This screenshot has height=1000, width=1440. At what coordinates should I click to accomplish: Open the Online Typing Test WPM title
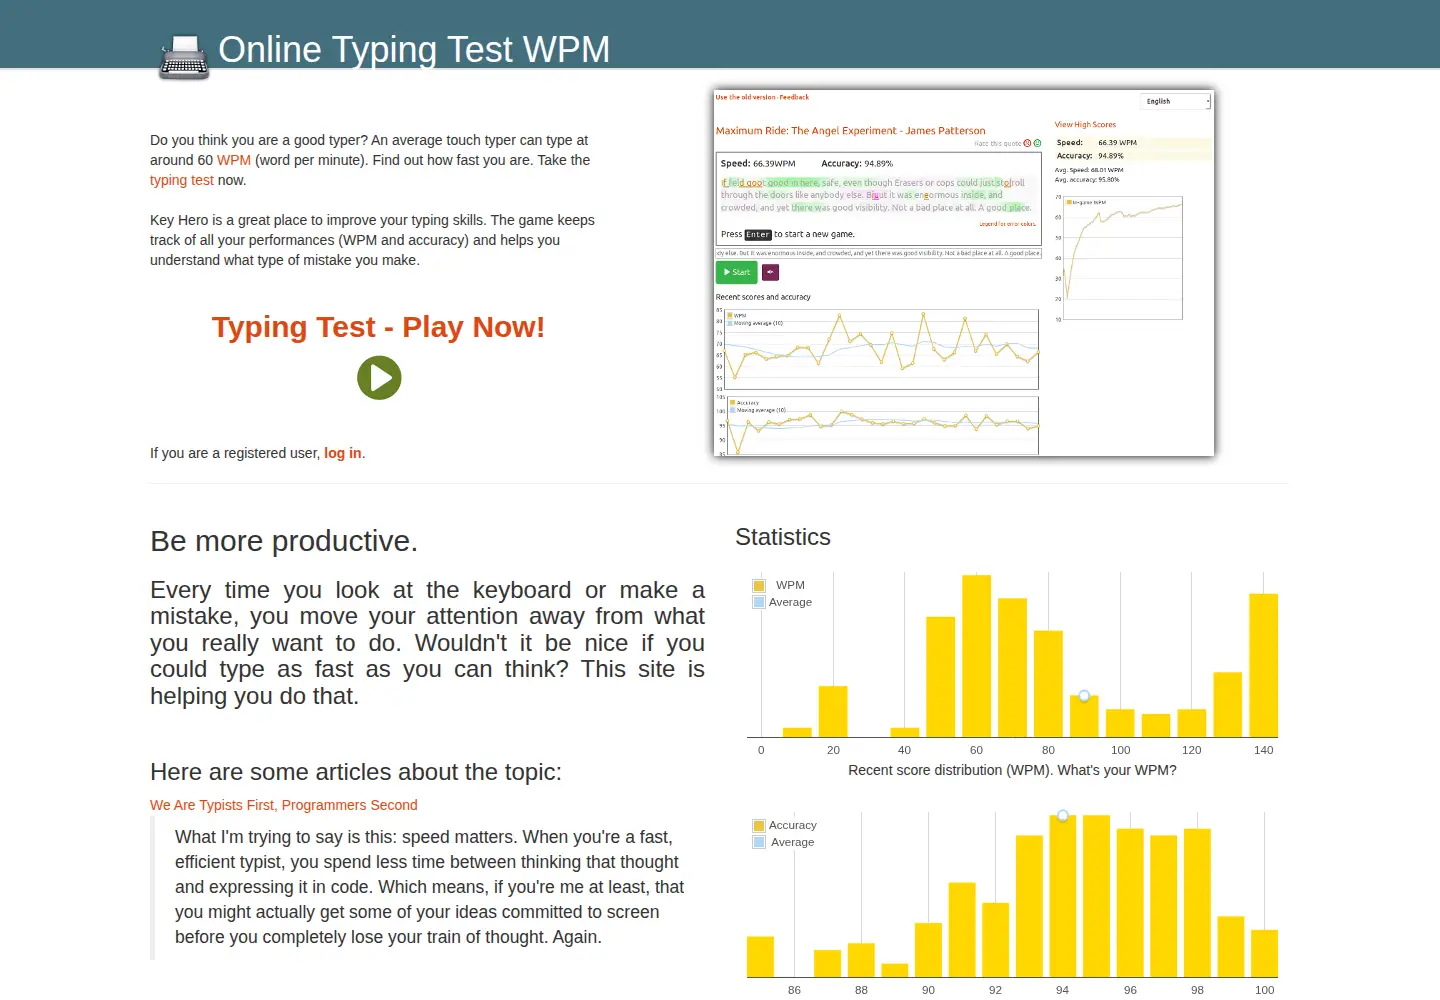[x=414, y=49]
